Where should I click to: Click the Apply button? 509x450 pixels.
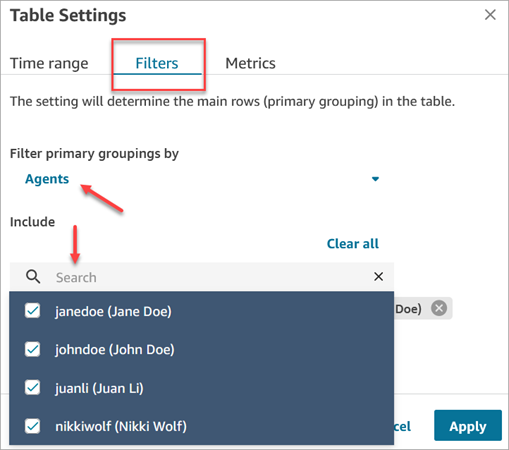[468, 426]
